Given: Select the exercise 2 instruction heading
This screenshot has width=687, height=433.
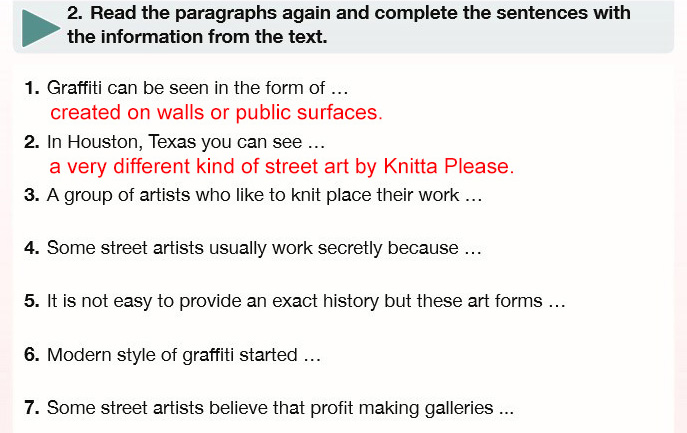Looking at the screenshot, I should pyautogui.click(x=348, y=25).
